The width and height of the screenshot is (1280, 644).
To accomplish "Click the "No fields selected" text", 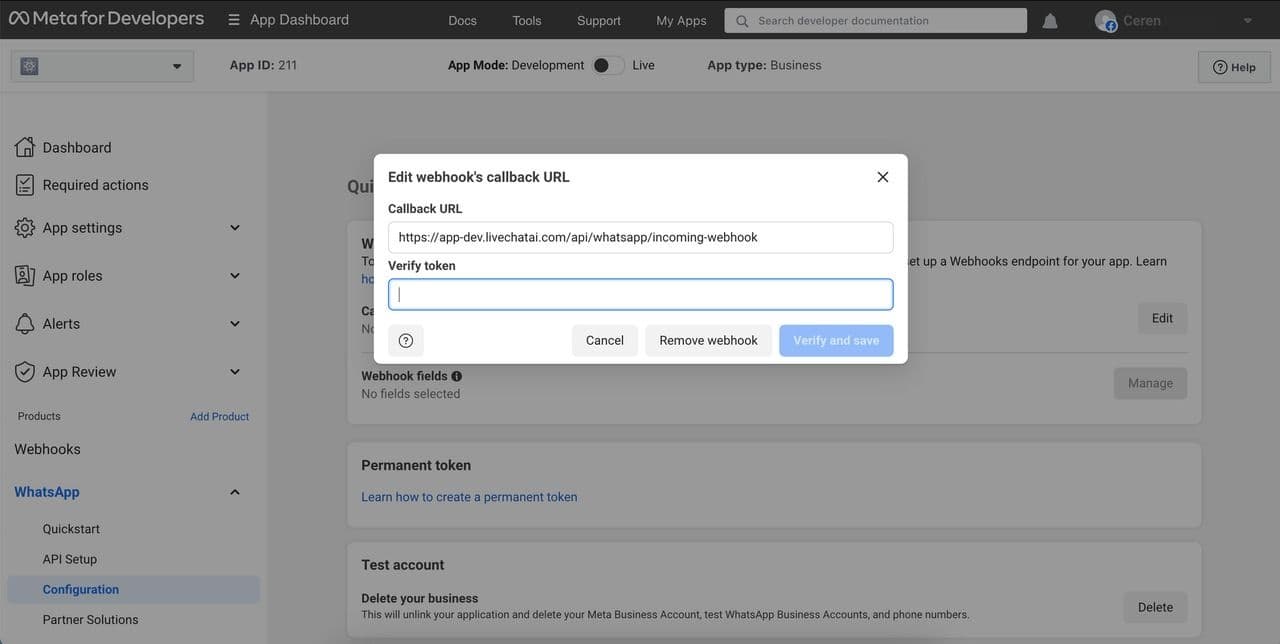I will tap(411, 394).
